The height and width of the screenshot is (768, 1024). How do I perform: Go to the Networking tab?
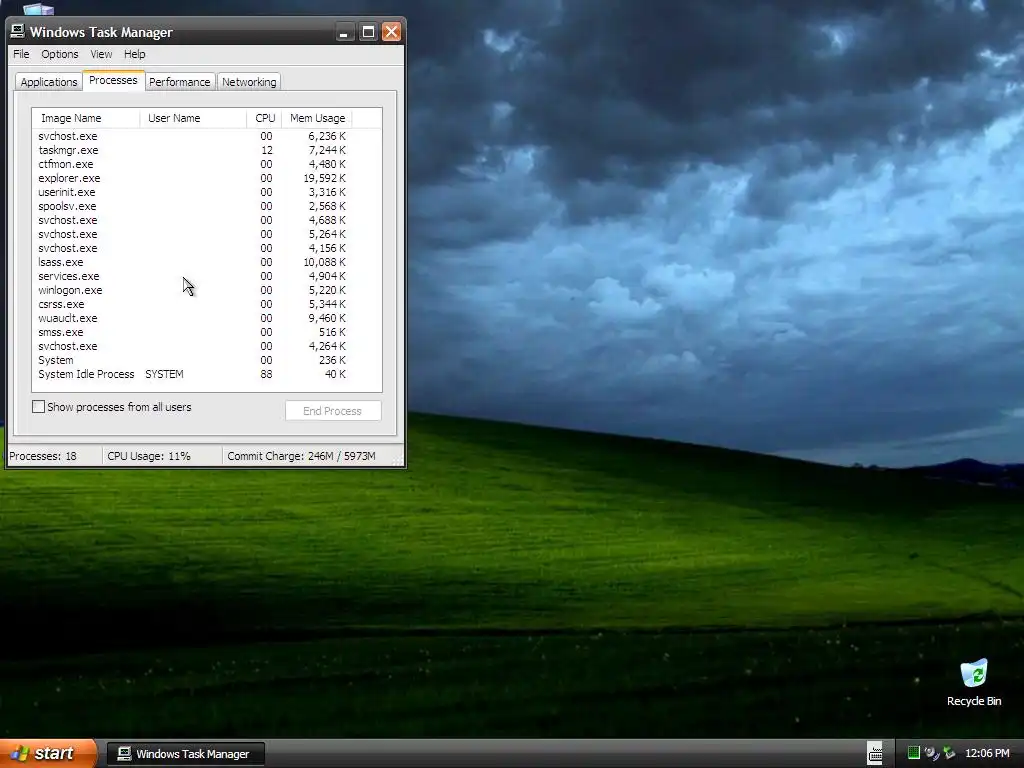(249, 82)
